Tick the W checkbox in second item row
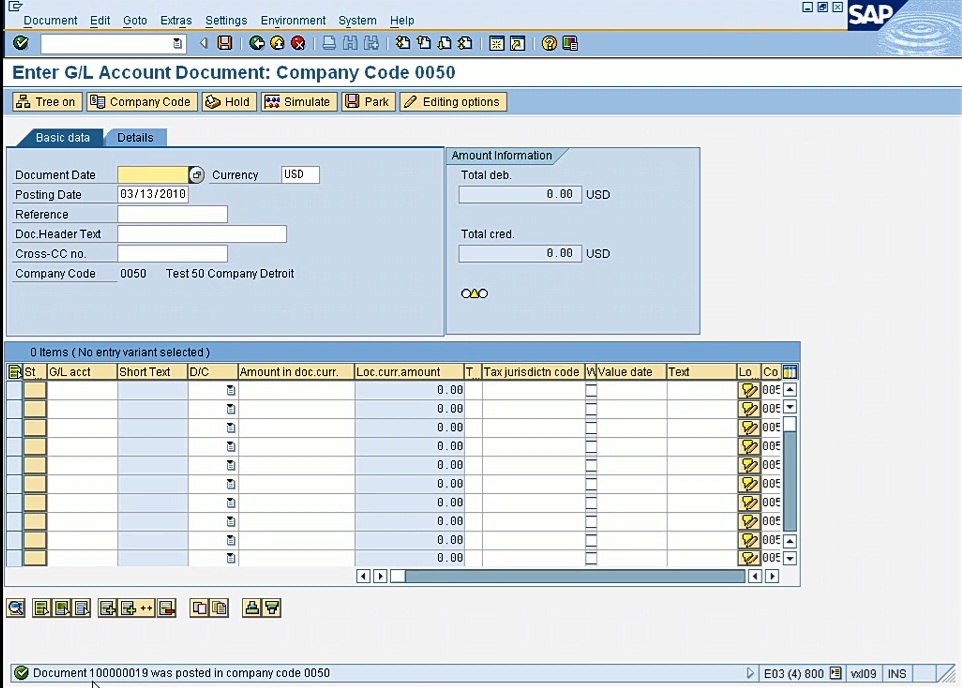The height and width of the screenshot is (688, 962). point(591,409)
